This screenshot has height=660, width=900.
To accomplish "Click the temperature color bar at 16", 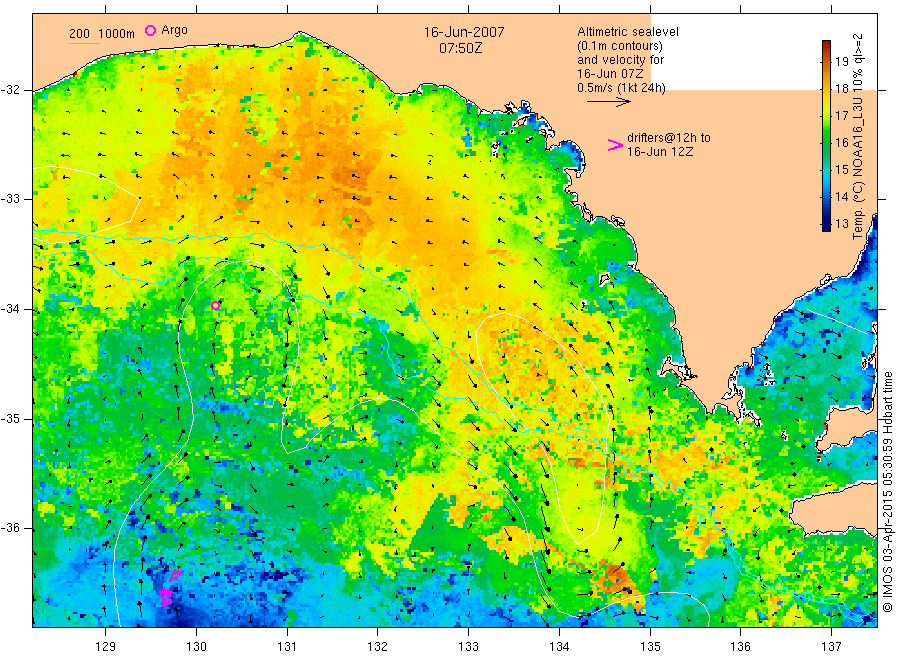I will [x=826, y=142].
